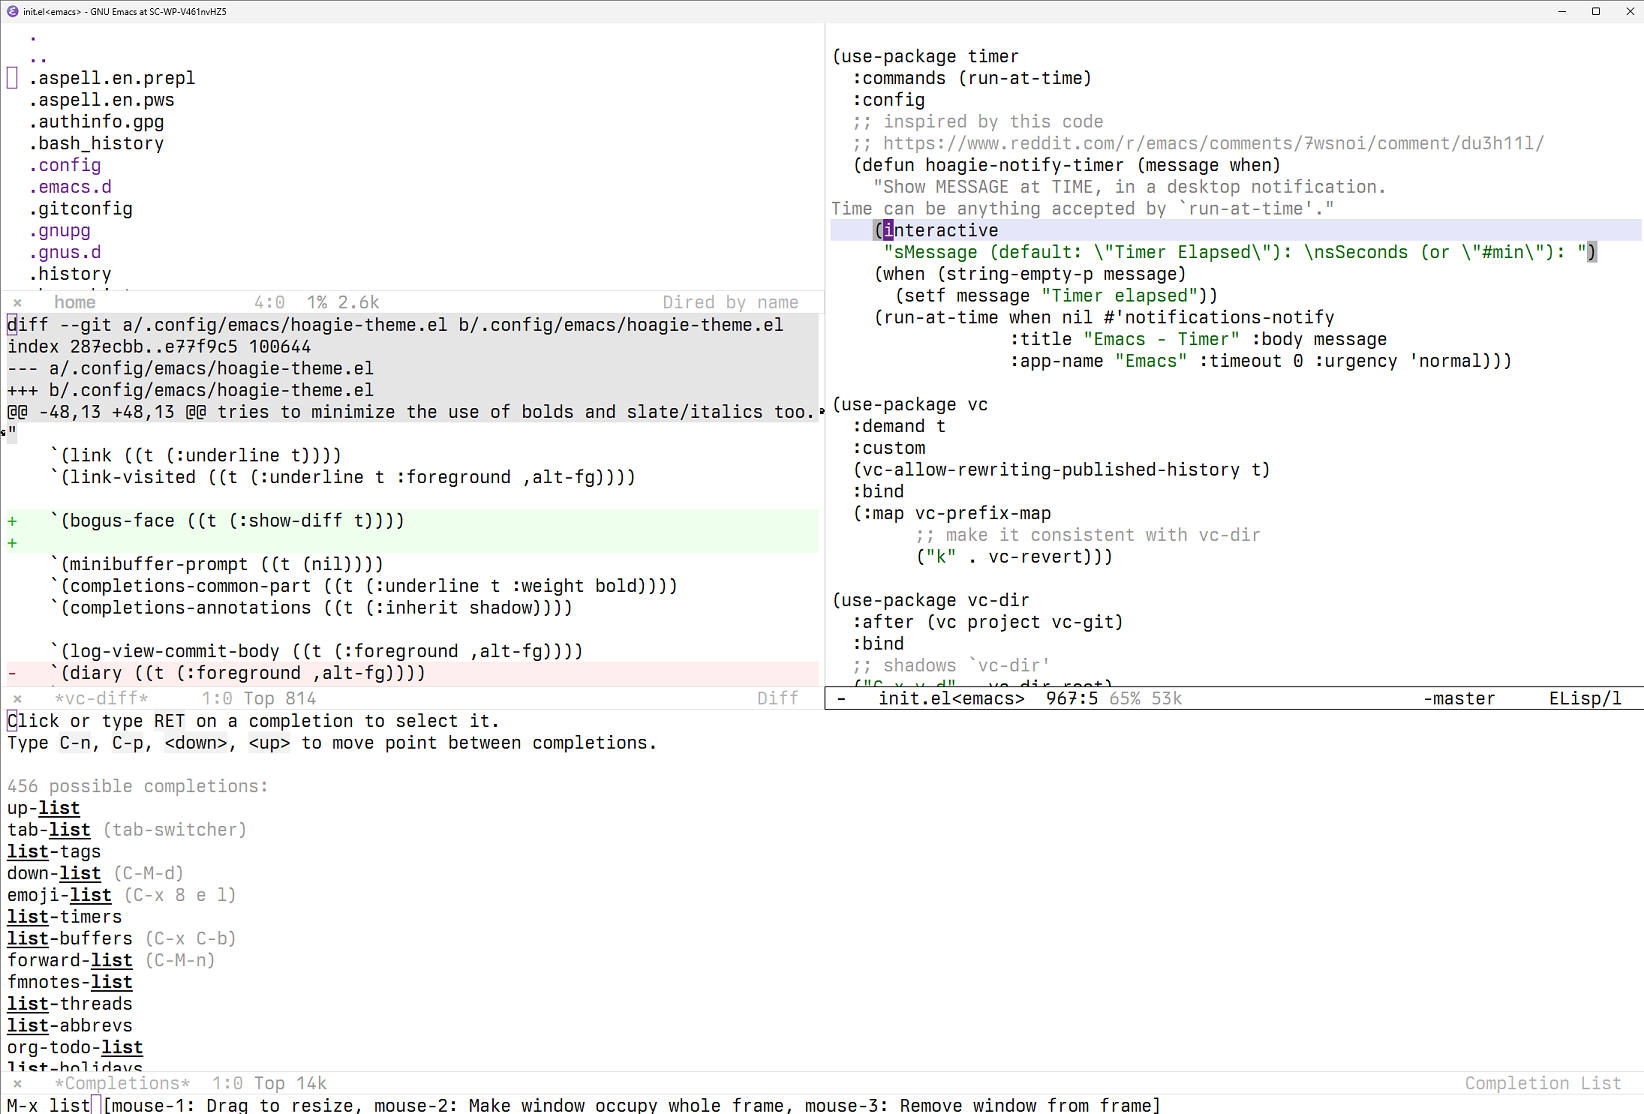Click the Diff mode name in mode line

point(777,699)
